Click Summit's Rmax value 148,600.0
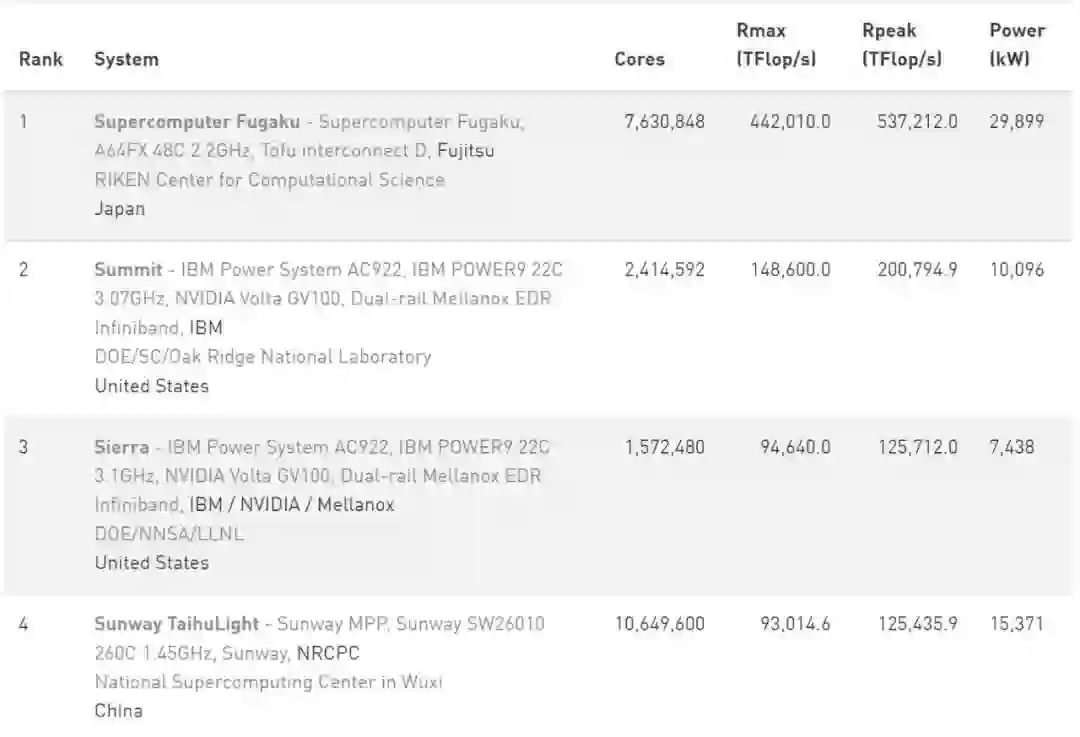Screen dimensions: 1080x737 pyautogui.click(x=790, y=270)
